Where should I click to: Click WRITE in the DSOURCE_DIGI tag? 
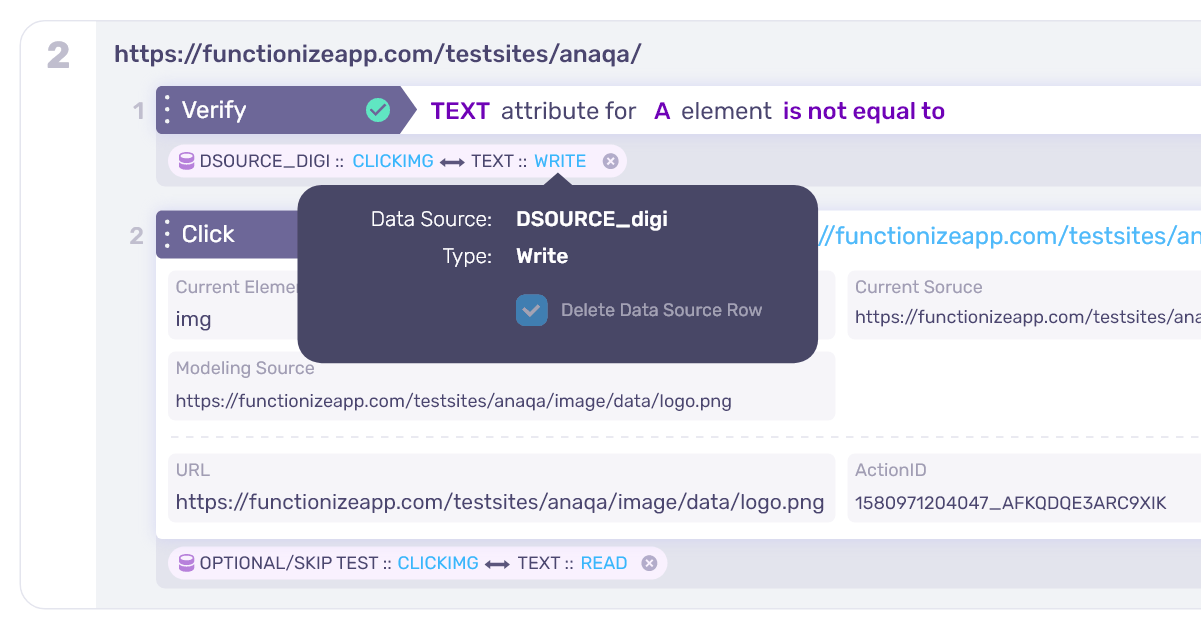[x=560, y=161]
